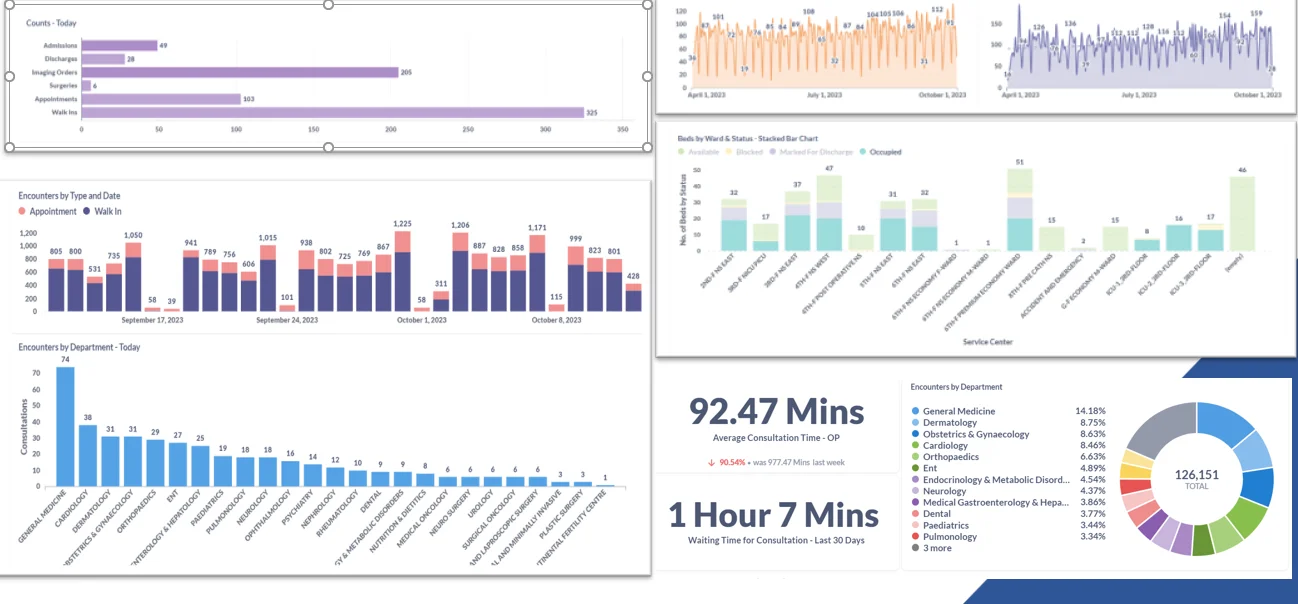Click the General Medicine bar showing 74
Screen dimensions: 1298x604
(x=65, y=426)
